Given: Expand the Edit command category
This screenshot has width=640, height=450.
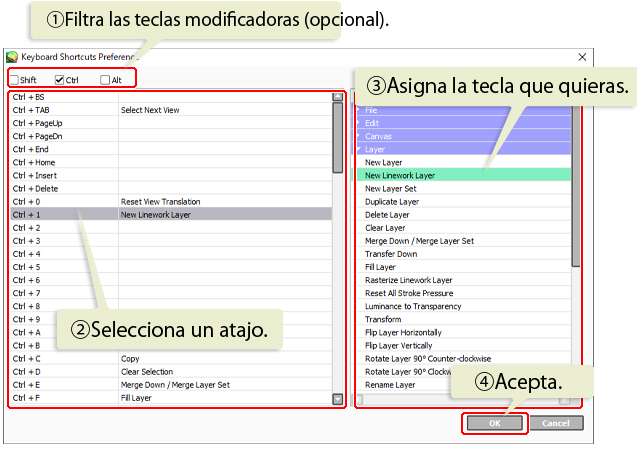Looking at the screenshot, I should pyautogui.click(x=372, y=123).
